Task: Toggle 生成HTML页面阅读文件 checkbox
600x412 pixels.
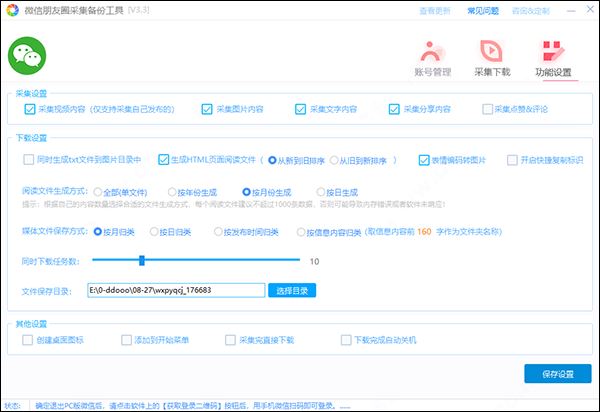Action: point(163,160)
